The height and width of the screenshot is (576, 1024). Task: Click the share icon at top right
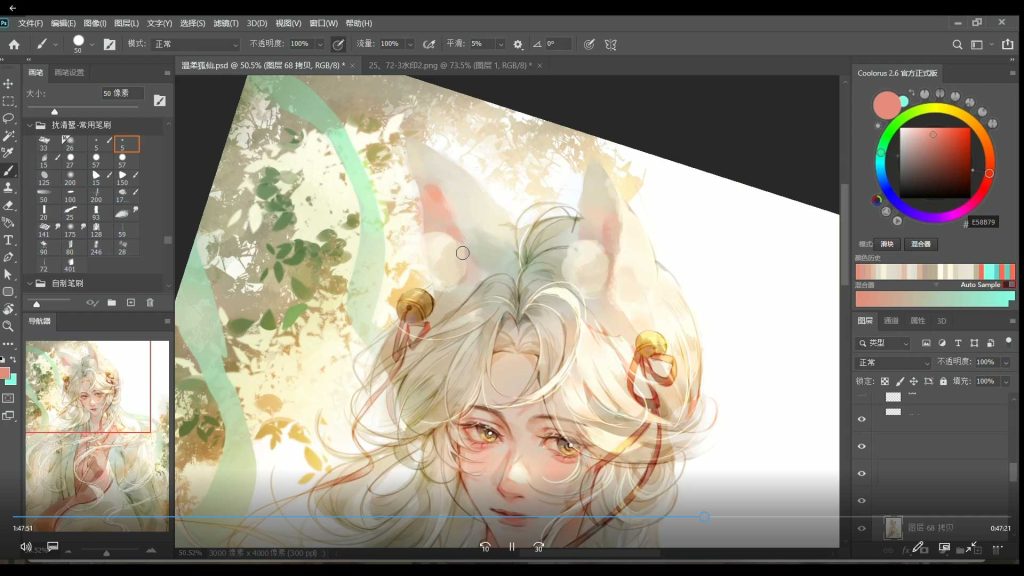(x=1008, y=44)
